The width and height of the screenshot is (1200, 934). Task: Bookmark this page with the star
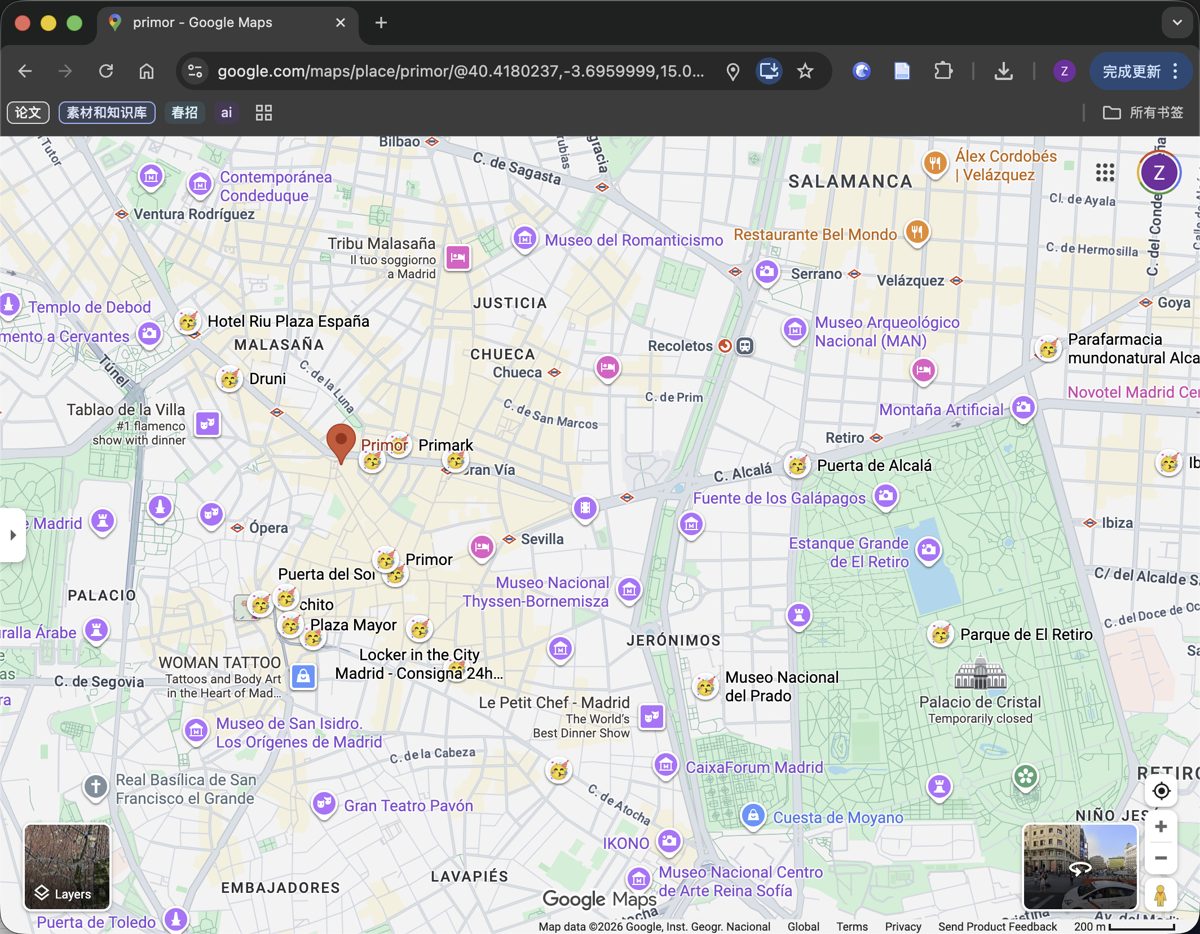[x=805, y=71]
